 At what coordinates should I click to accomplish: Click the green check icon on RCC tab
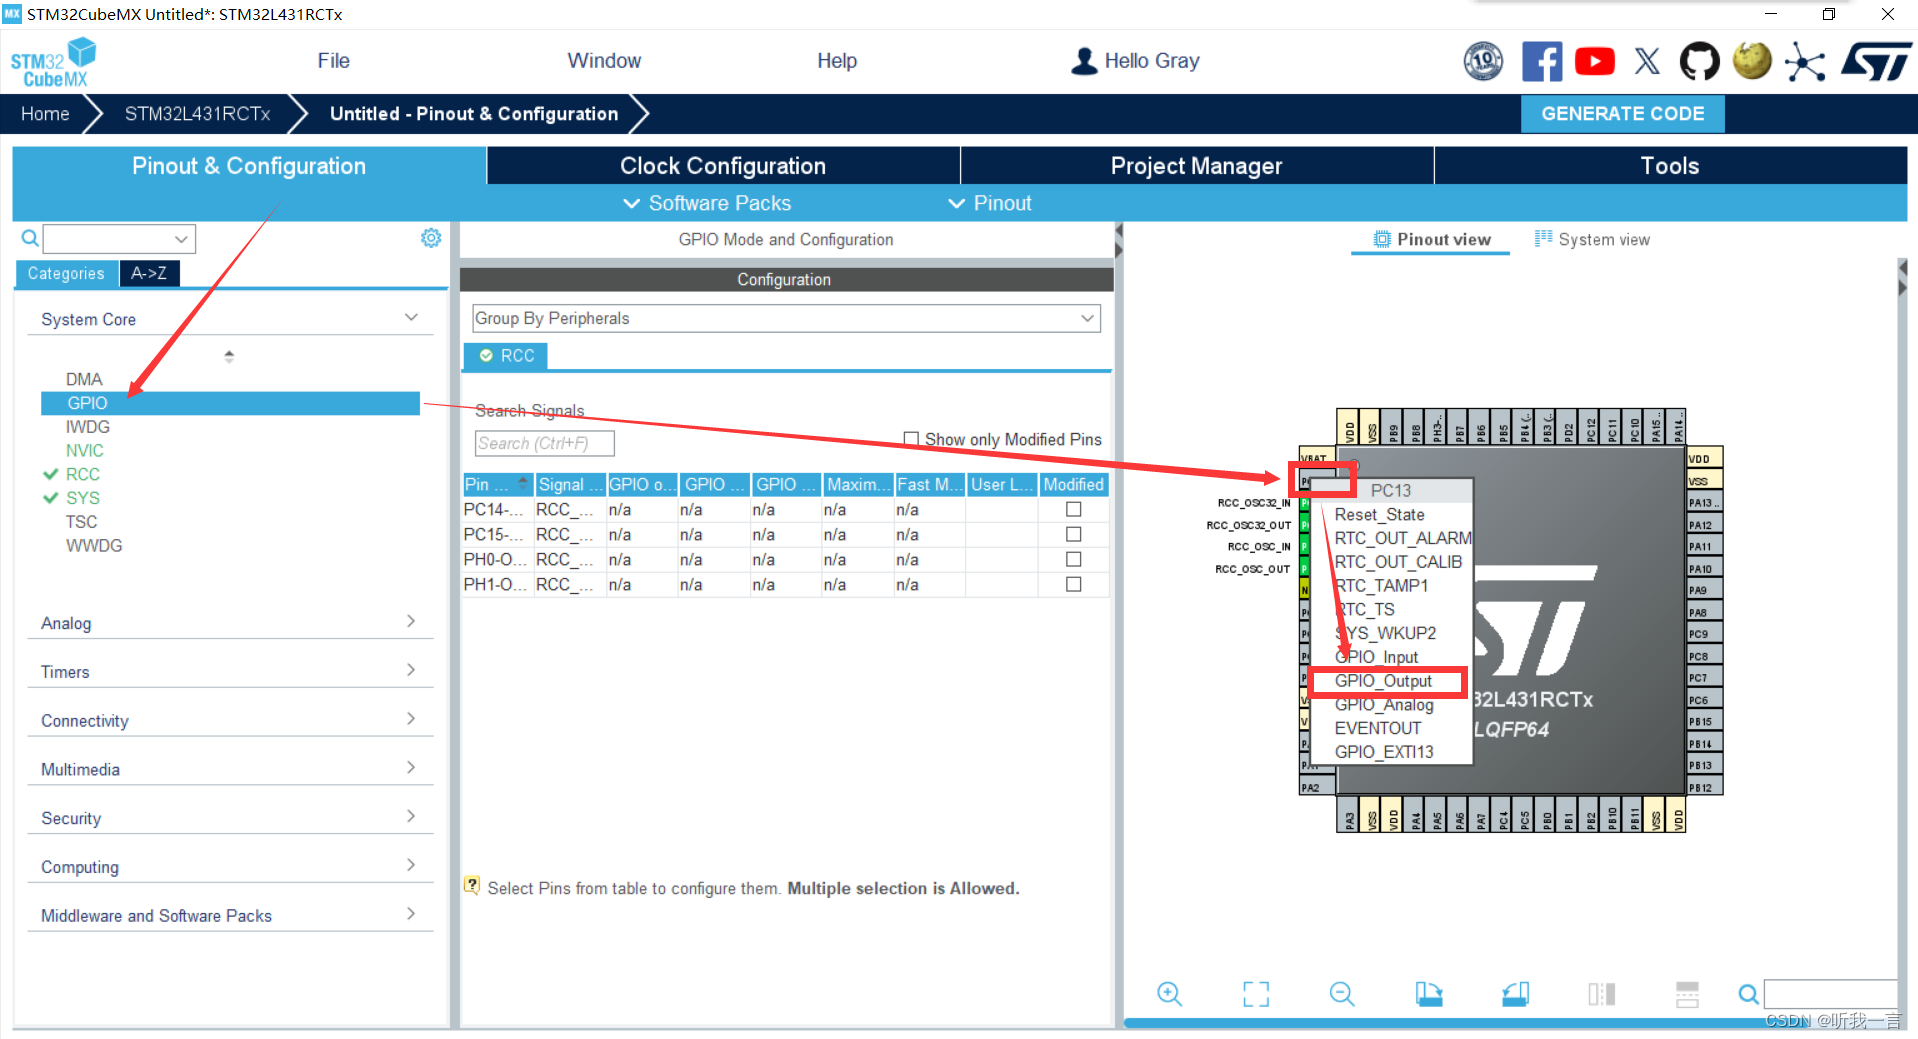[x=486, y=355]
